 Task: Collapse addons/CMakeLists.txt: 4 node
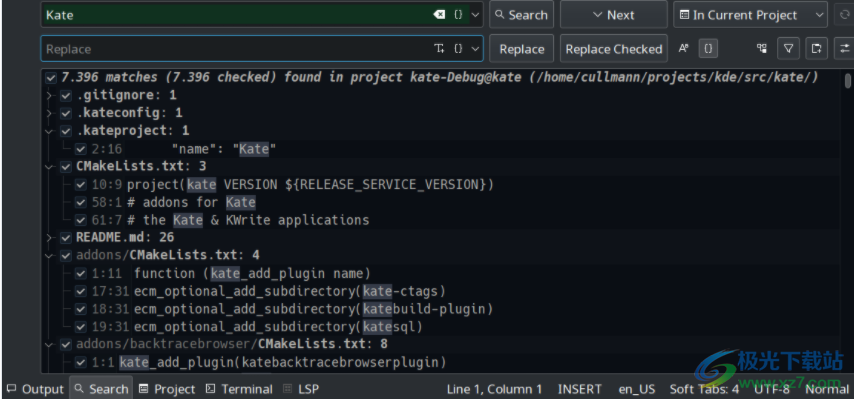coord(50,255)
